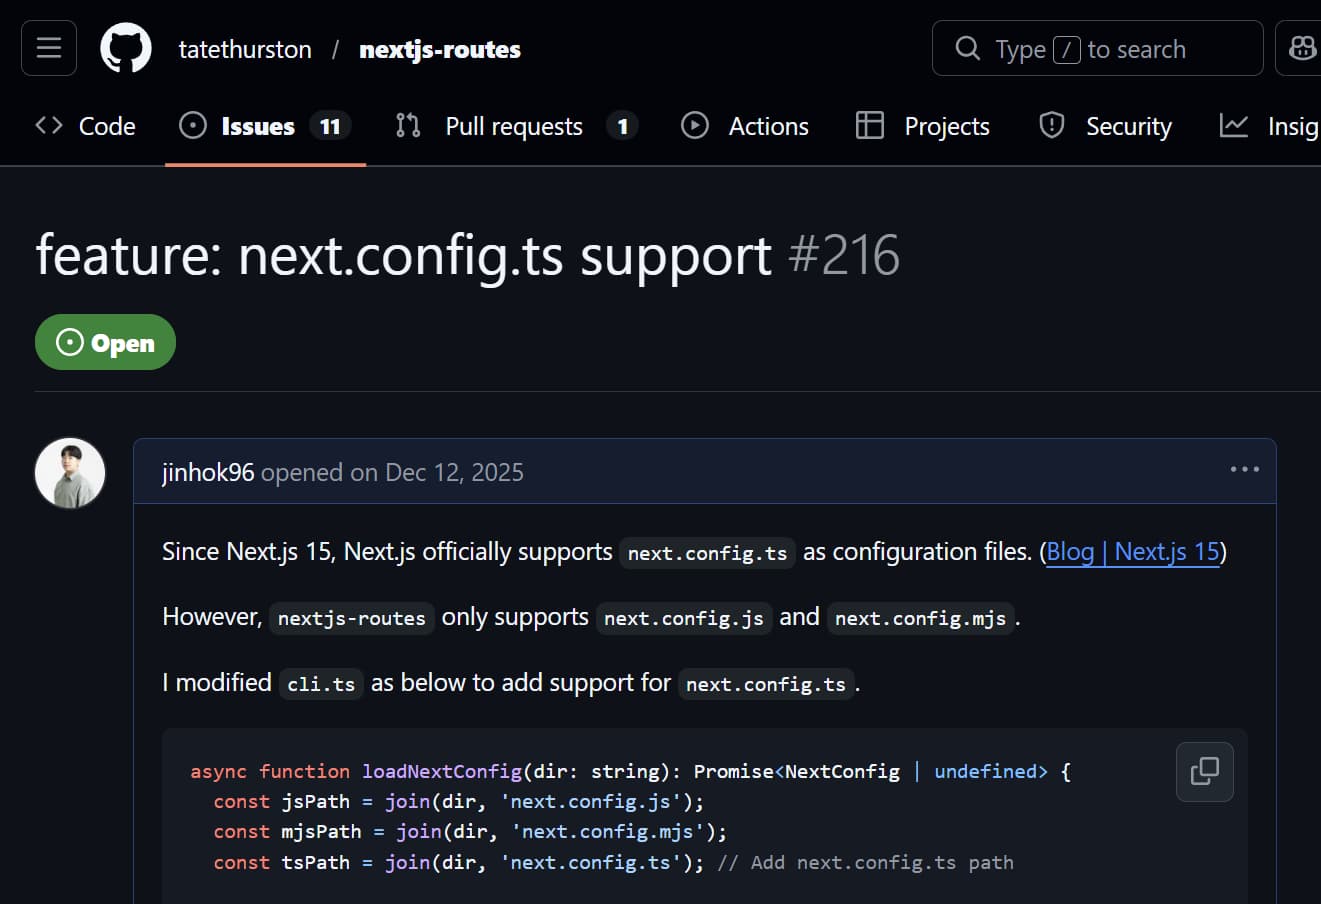This screenshot has height=904, width=1321.
Task: Click the green Open status badge
Action: pyautogui.click(x=105, y=342)
